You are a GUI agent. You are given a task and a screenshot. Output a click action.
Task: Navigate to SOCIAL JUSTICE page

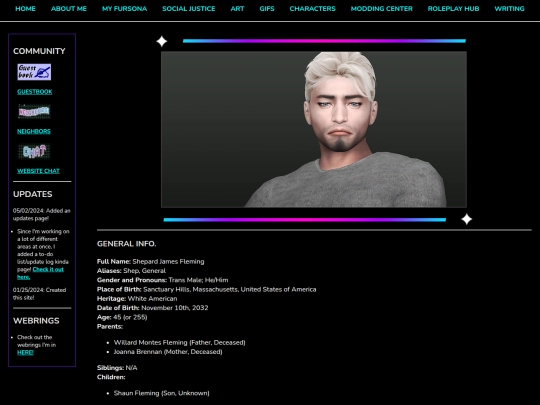pos(189,9)
